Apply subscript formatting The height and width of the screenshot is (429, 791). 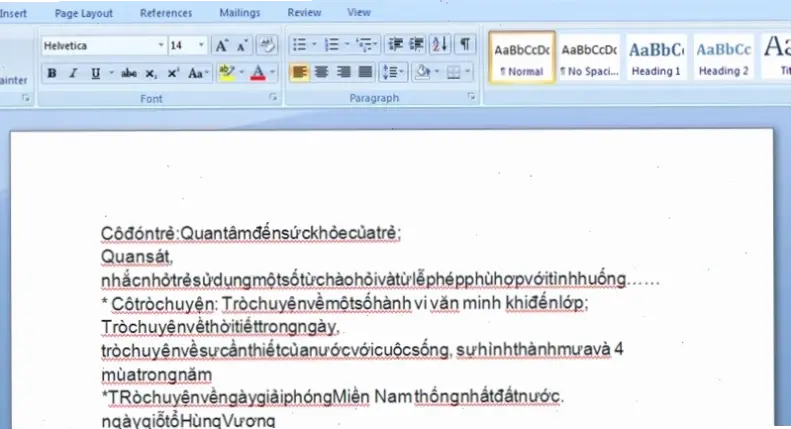click(x=151, y=73)
